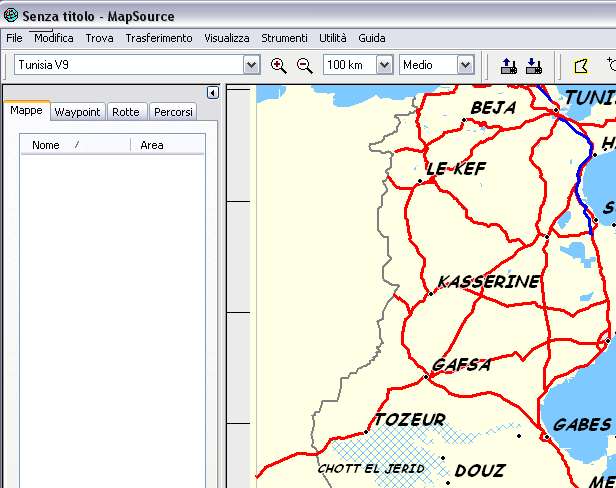Click the GAFSA city label on map
Viewport: 616px width, 488px height.
click(x=461, y=365)
